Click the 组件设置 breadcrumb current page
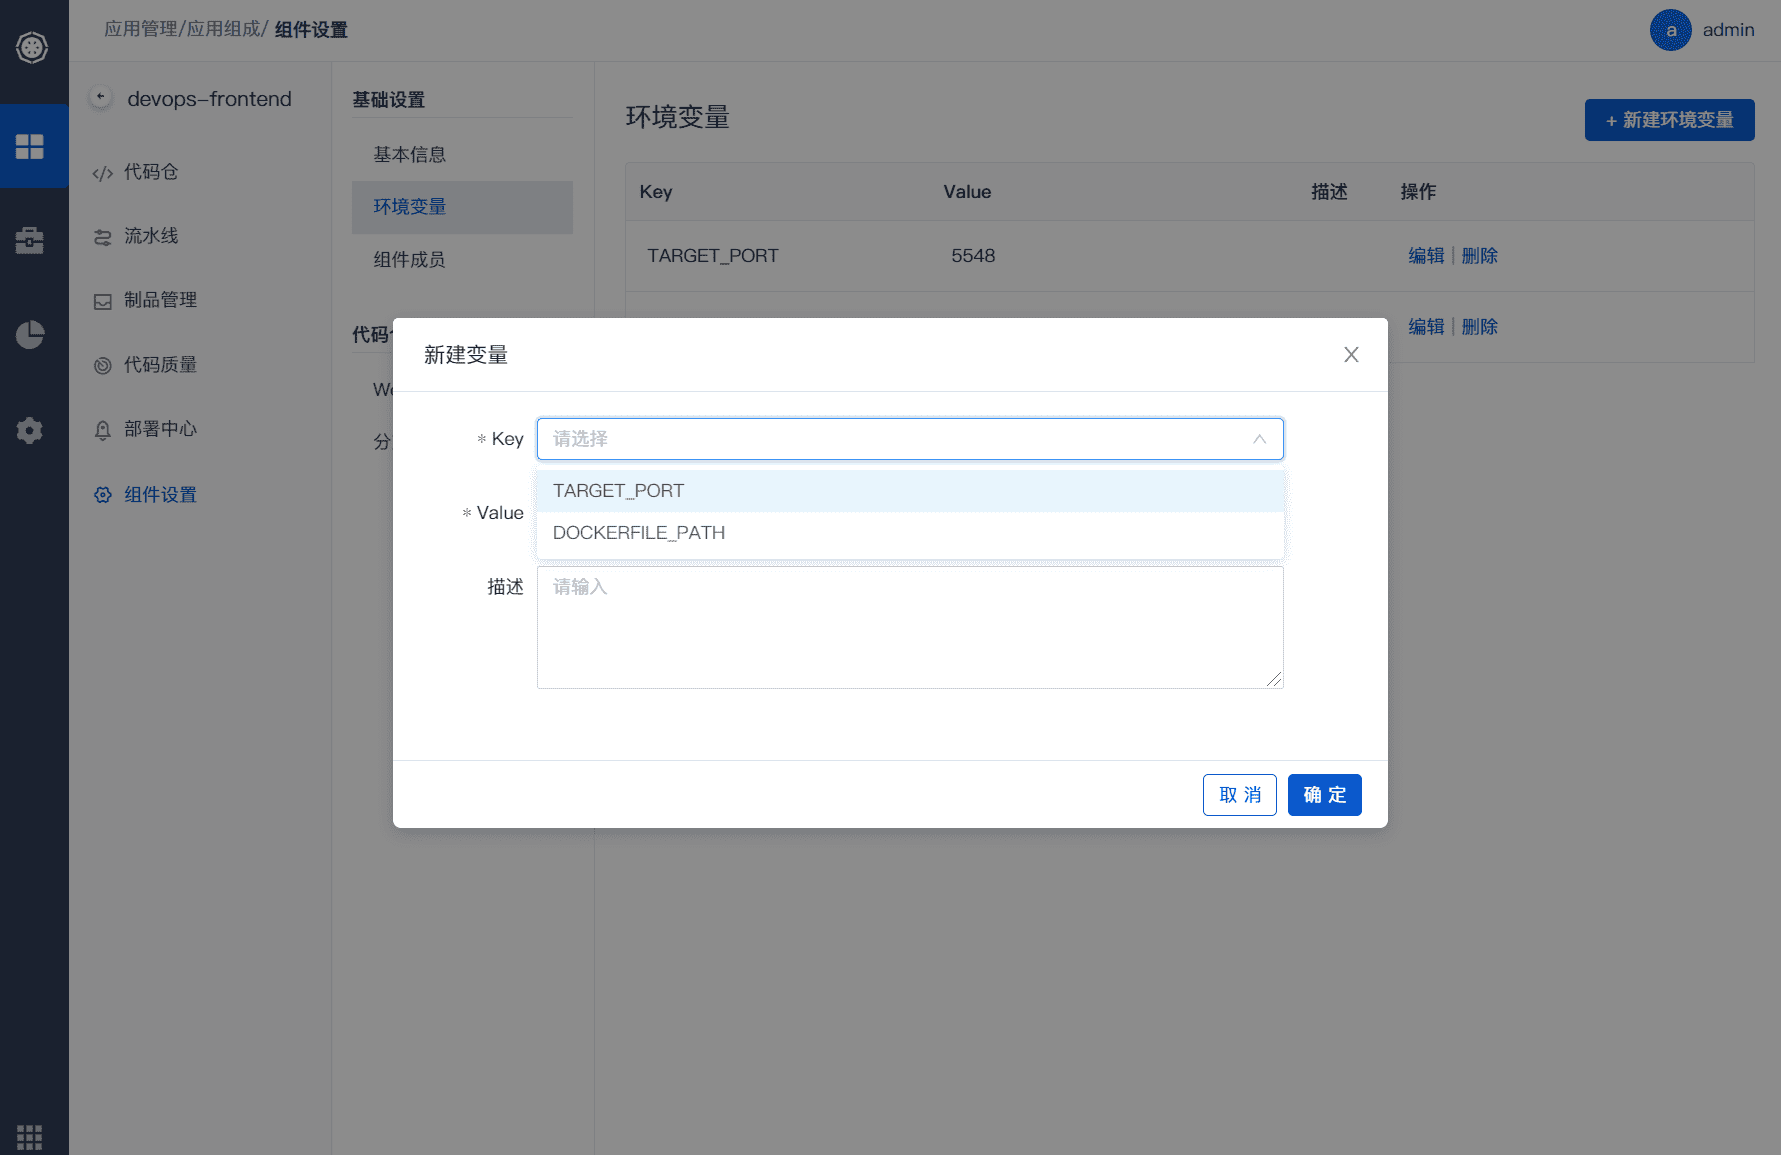The width and height of the screenshot is (1781, 1155). (311, 30)
